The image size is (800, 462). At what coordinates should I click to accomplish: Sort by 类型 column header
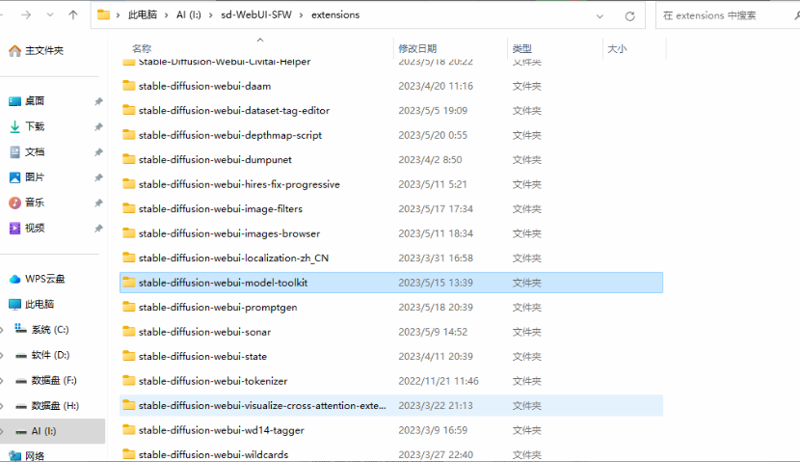[x=522, y=48]
